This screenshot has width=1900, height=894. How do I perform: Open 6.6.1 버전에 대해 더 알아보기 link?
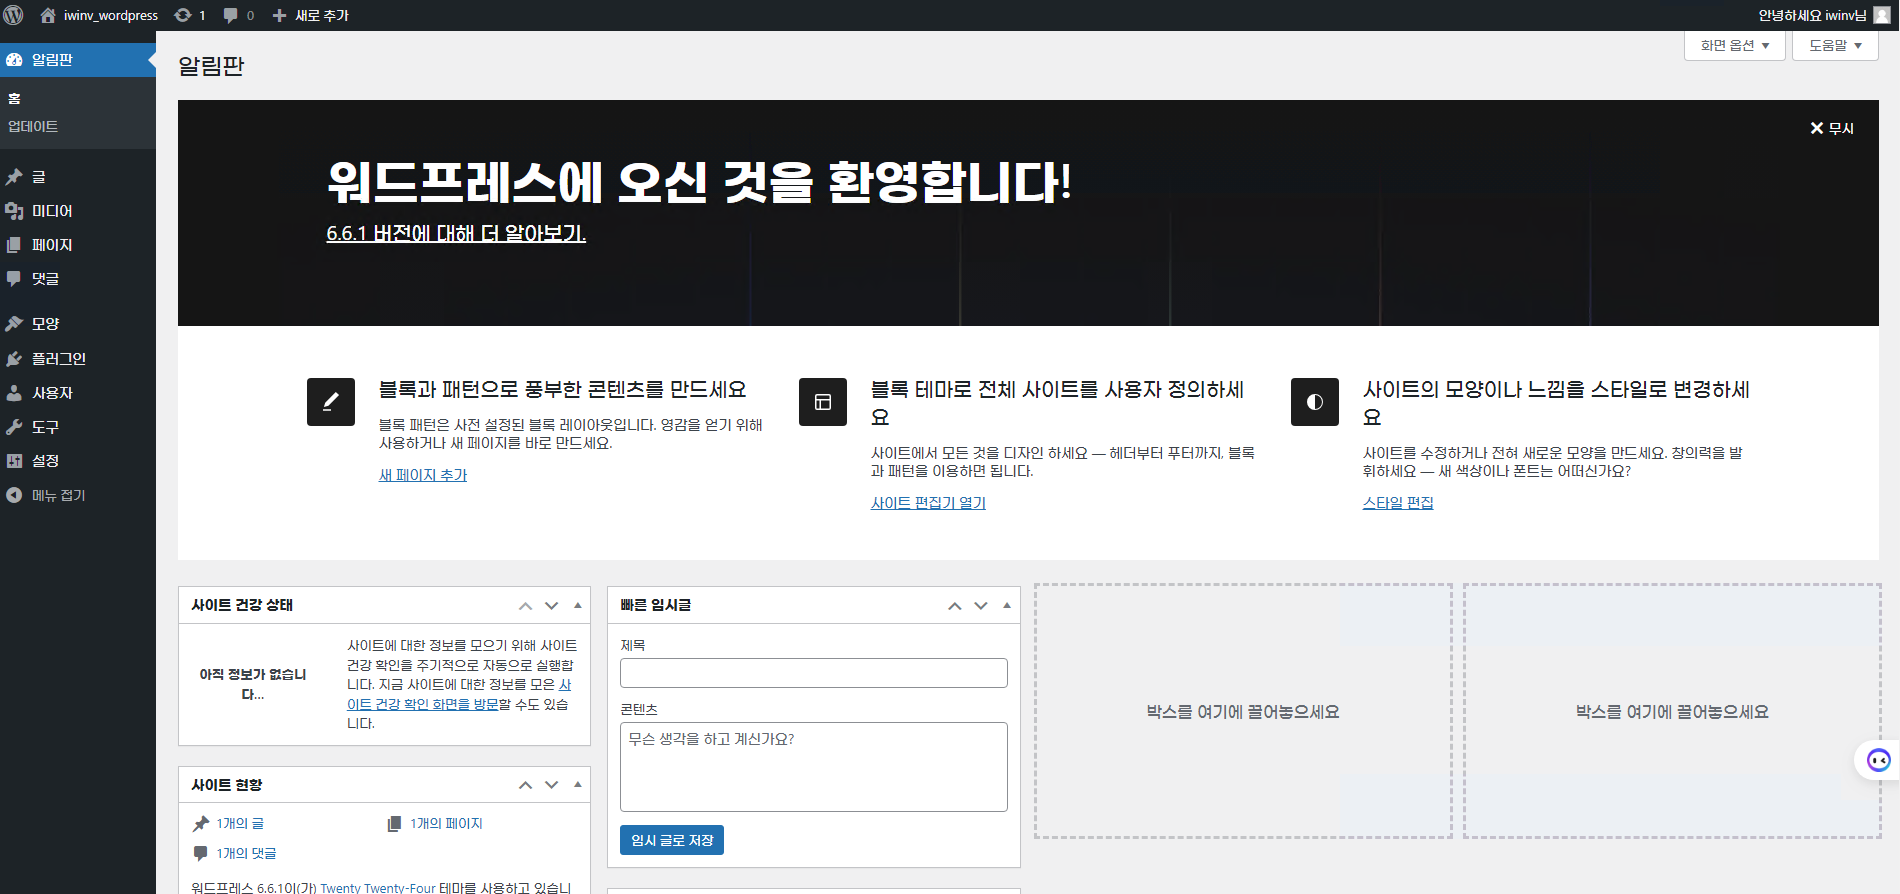pos(456,233)
